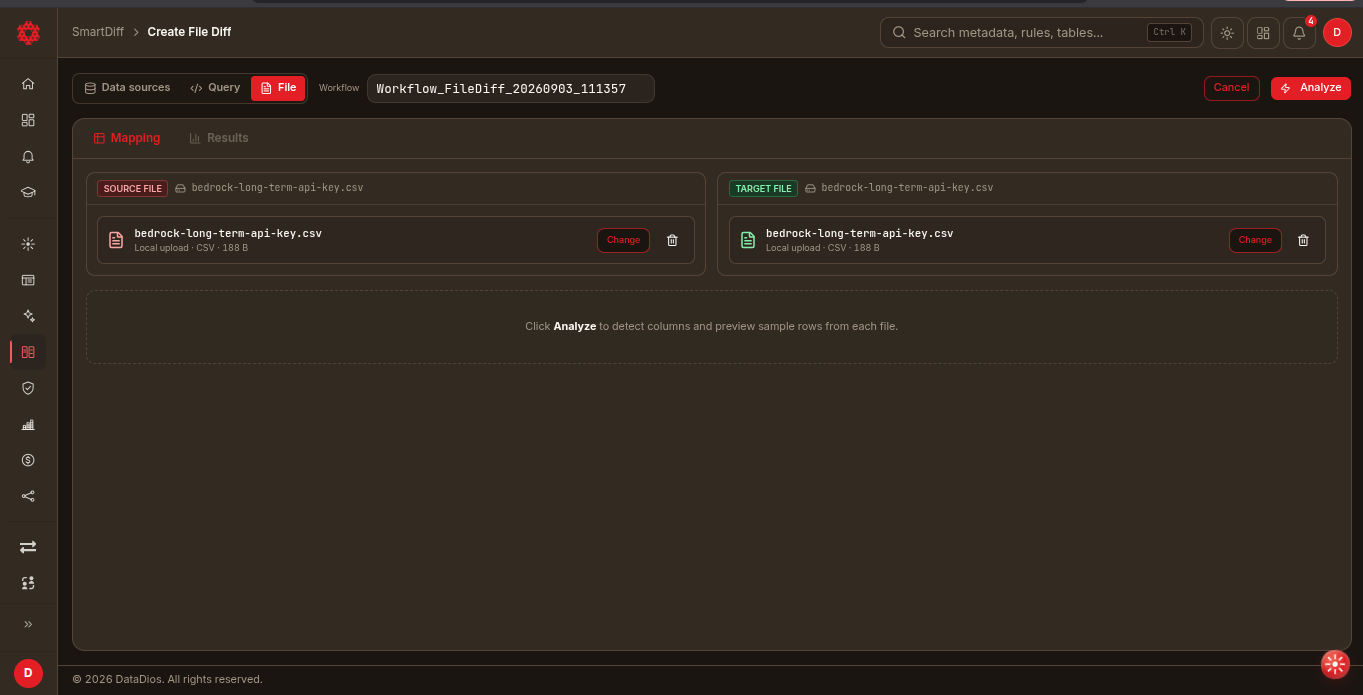Open the active SmartDiff compare icon
The width and height of the screenshot is (1363, 695).
click(28, 352)
